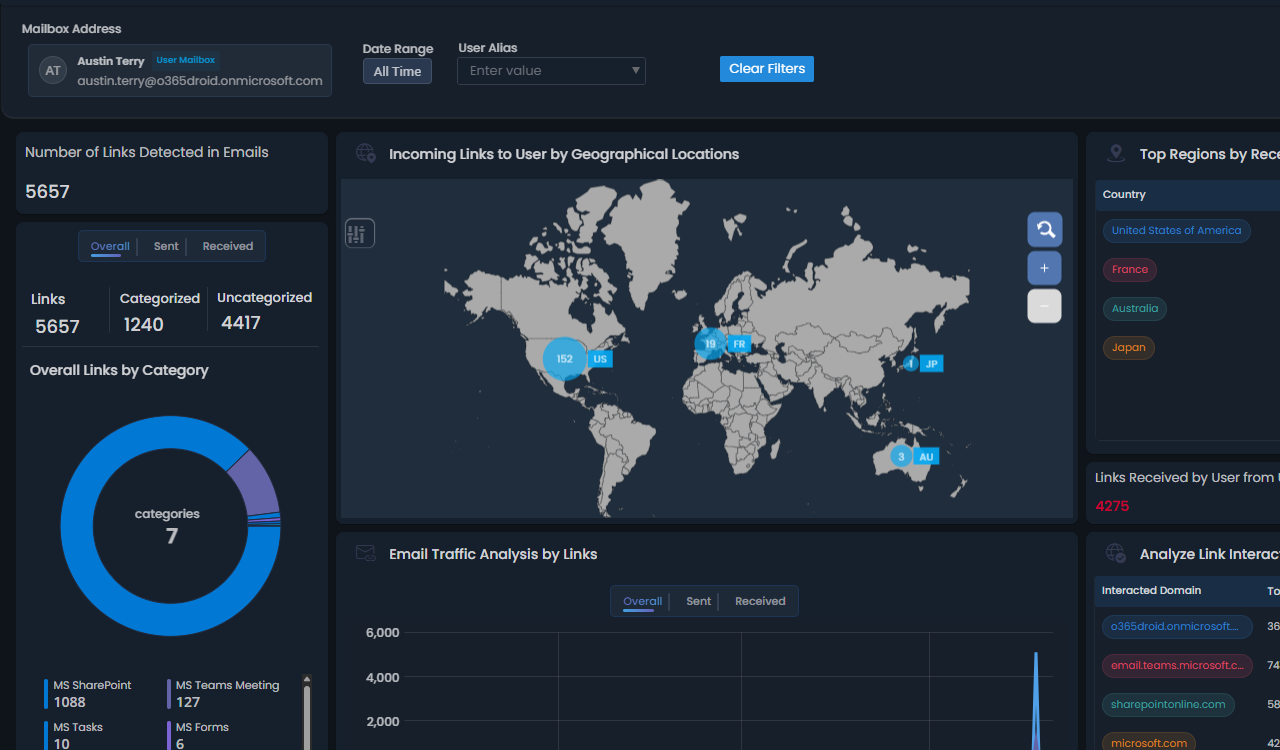Switch to the Sent tab in links summary
The image size is (1280, 750).
pos(166,245)
